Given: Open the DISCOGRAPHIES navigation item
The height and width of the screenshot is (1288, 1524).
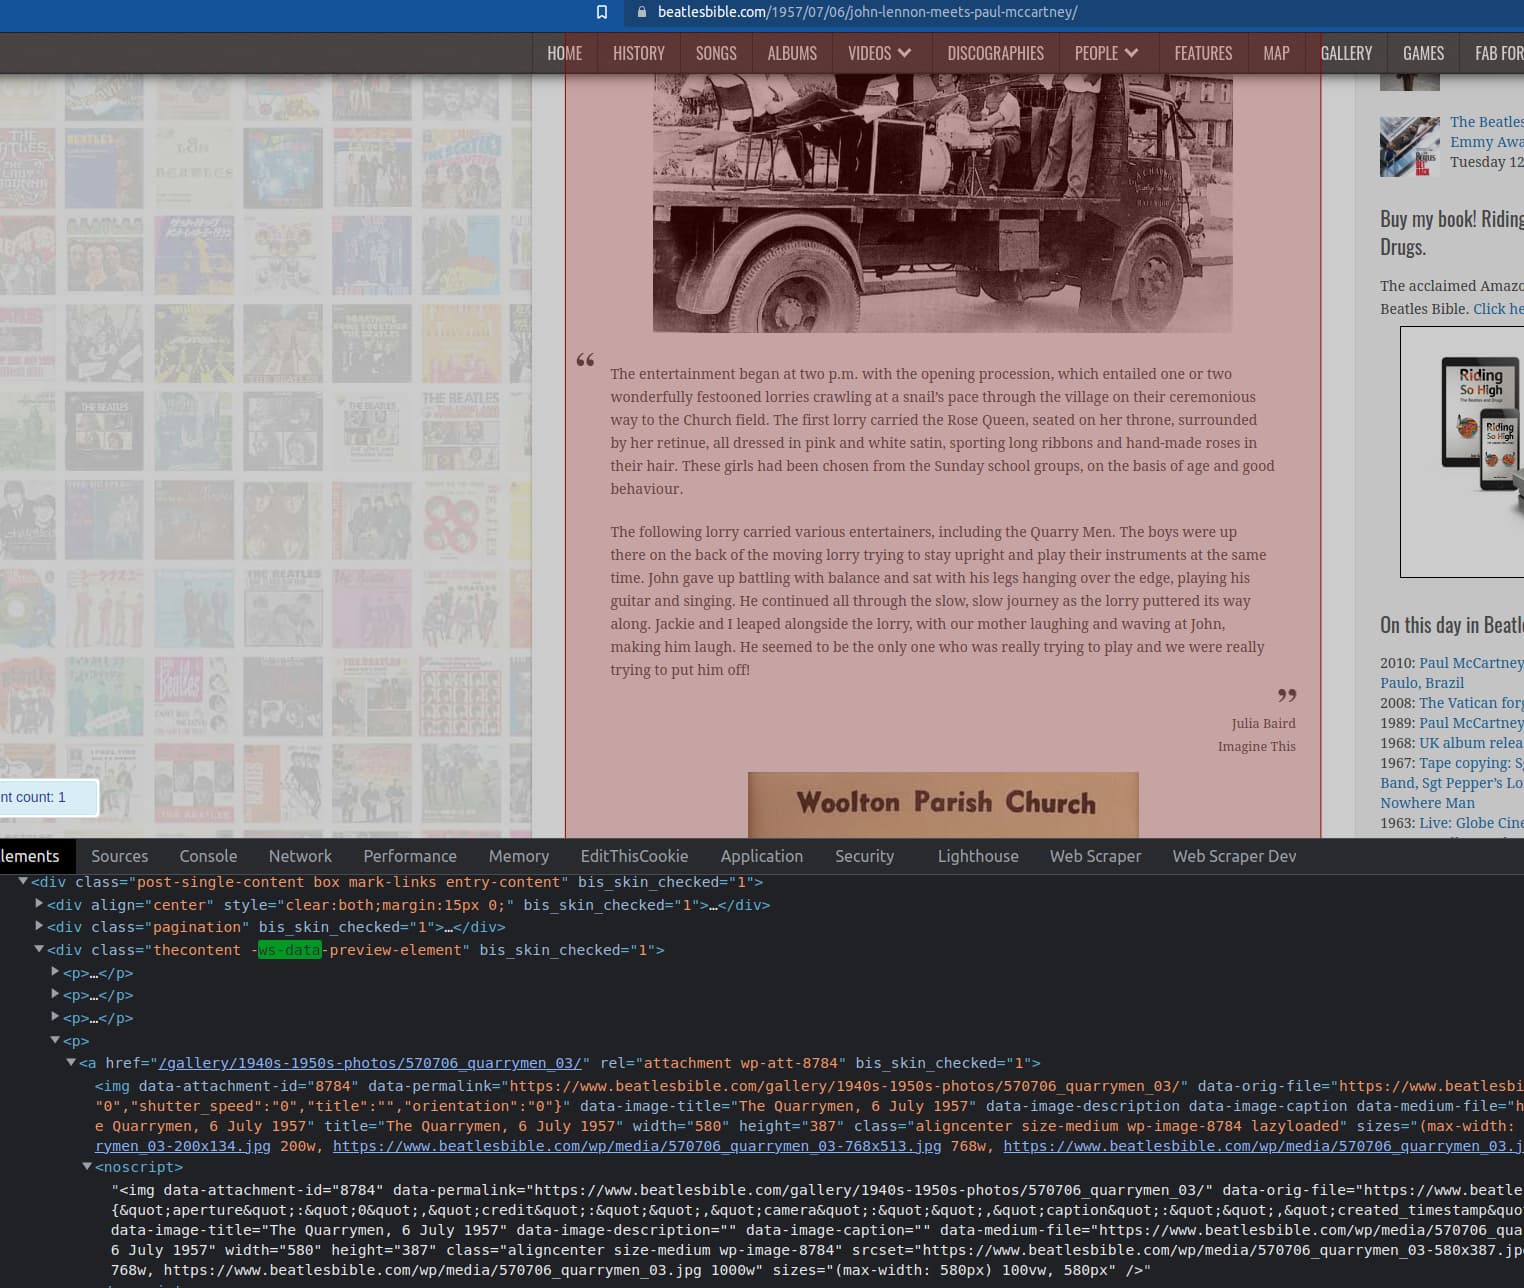Looking at the screenshot, I should 995,53.
